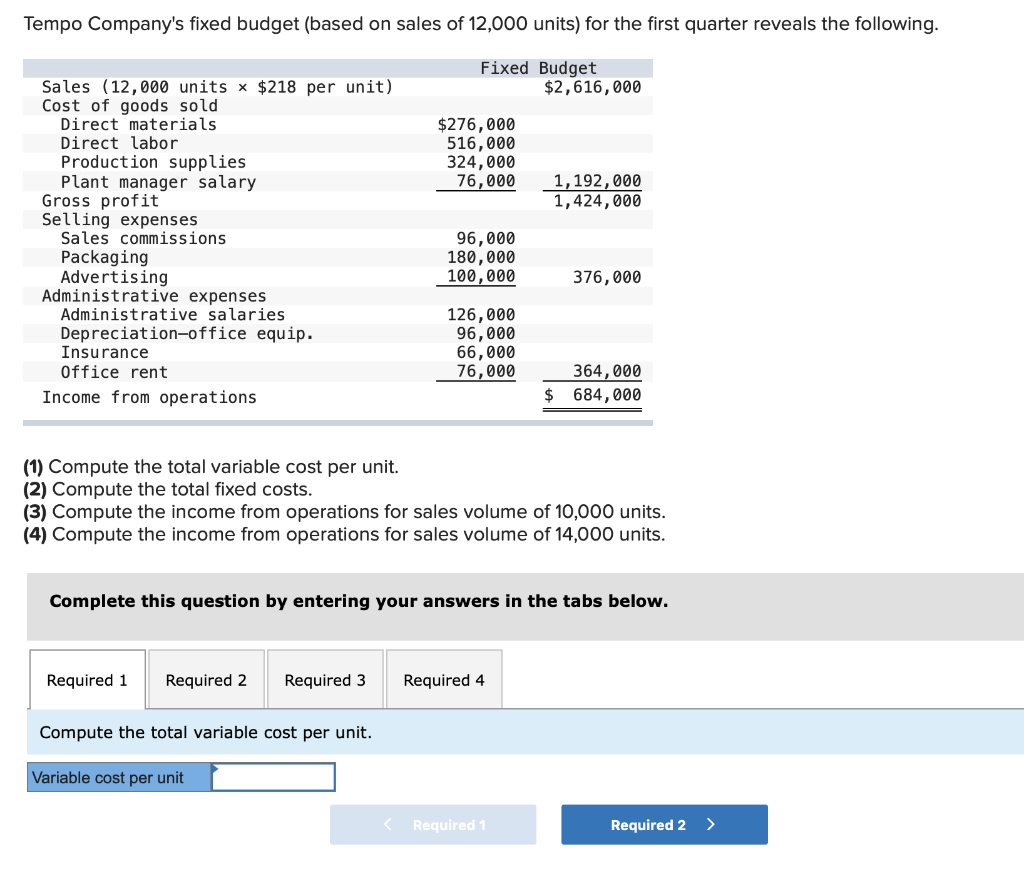Click the instruction text 'Compute the total variable cost per unit.' in blue bar

pyautogui.click(x=206, y=733)
